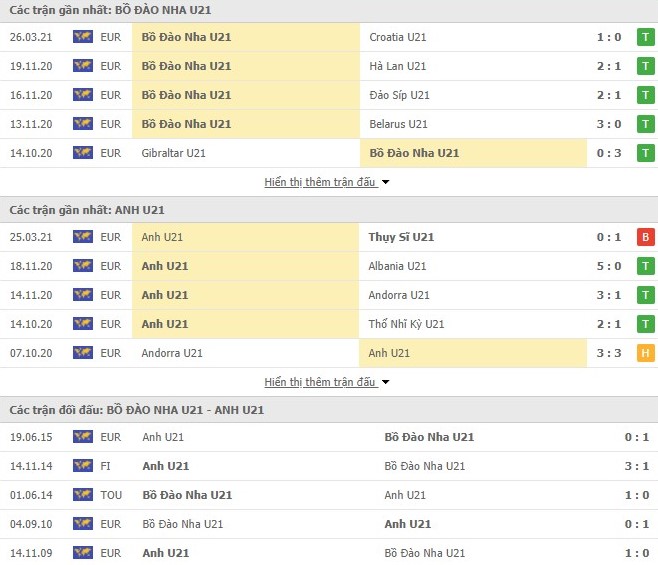Click the green T badge for Albania U21 match

coord(646,266)
